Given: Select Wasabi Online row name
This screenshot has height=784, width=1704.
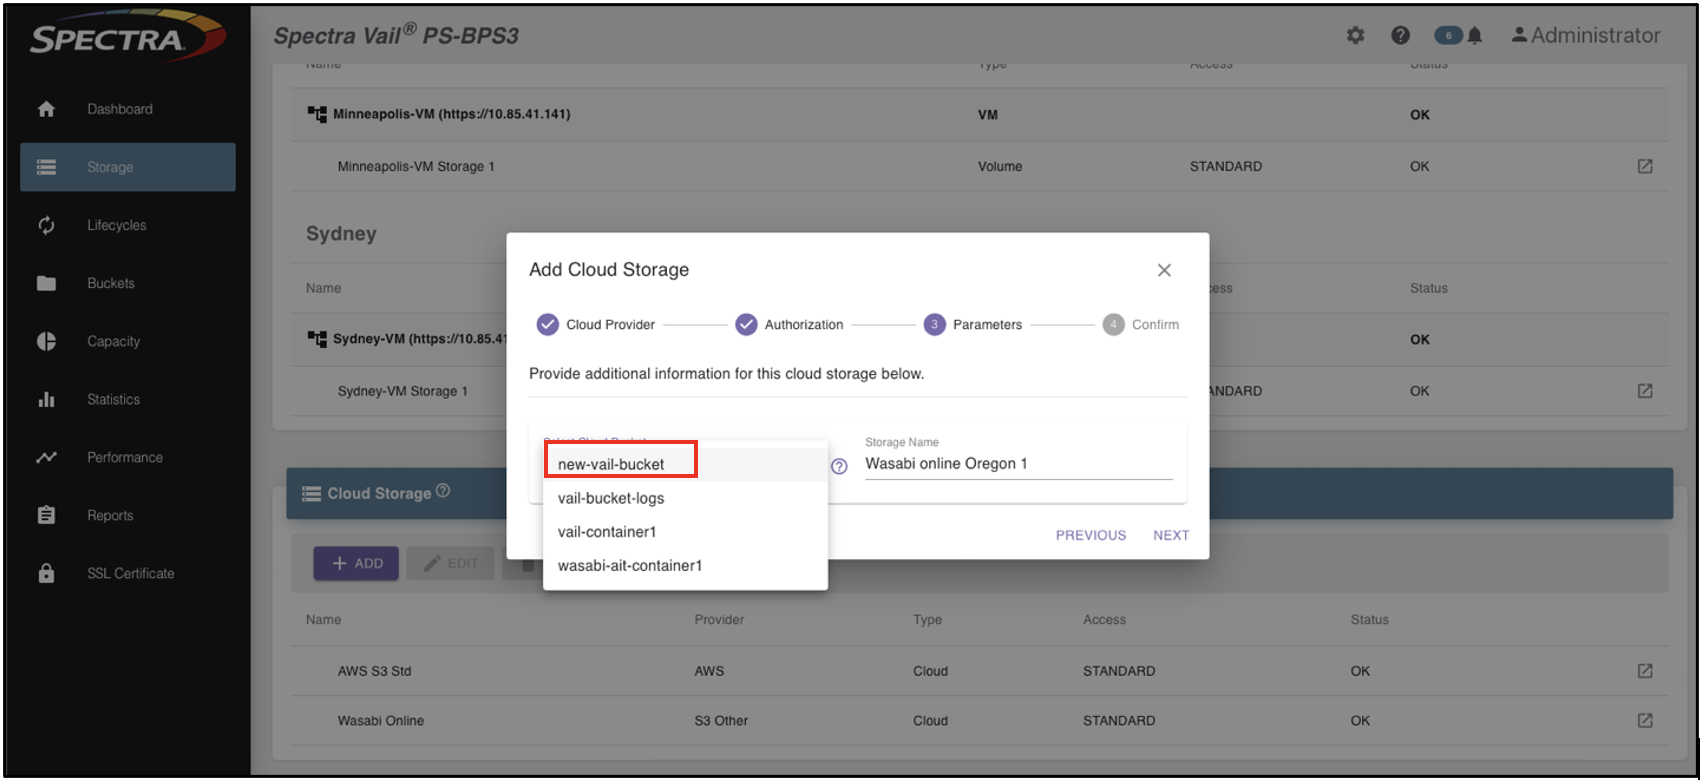Looking at the screenshot, I should click(380, 720).
